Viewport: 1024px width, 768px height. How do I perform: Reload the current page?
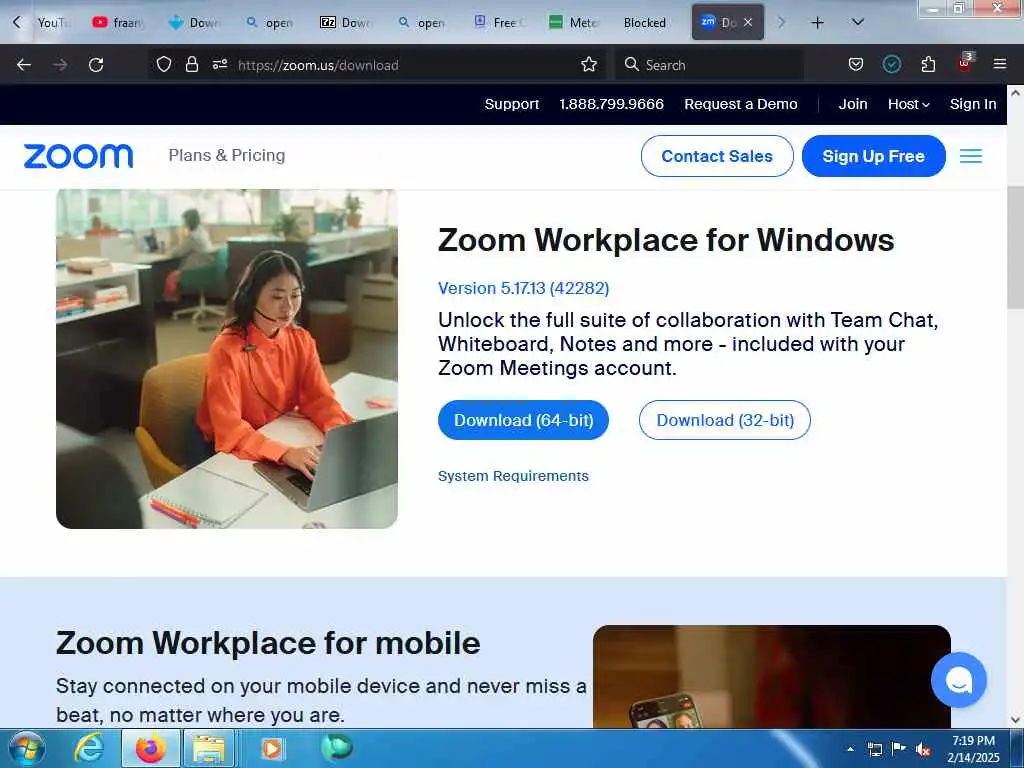pos(96,65)
